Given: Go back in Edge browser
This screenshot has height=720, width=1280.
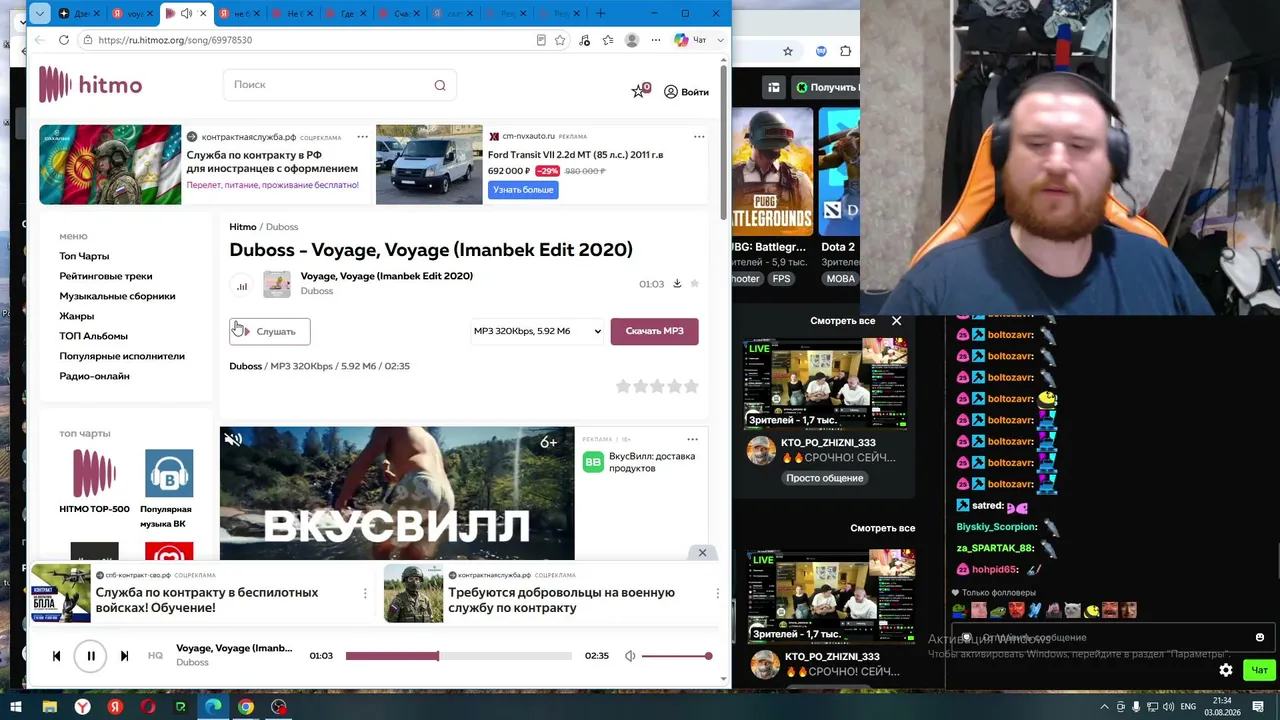Looking at the screenshot, I should pyautogui.click(x=39, y=40).
